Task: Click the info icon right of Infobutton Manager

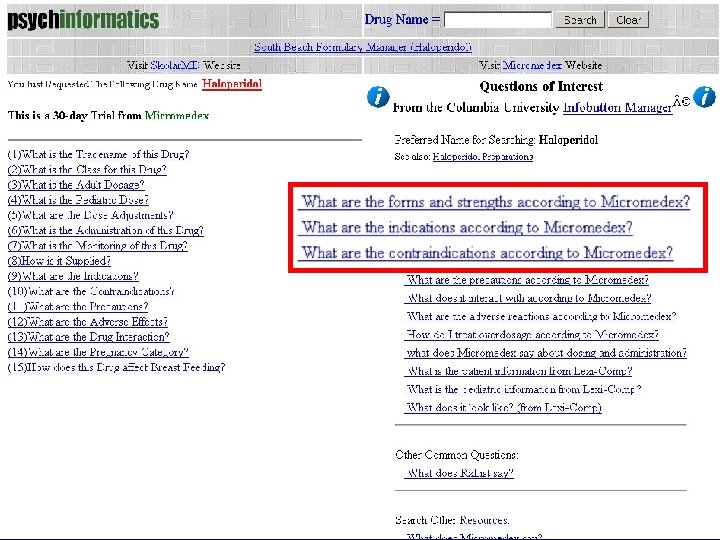Action: coord(704,97)
